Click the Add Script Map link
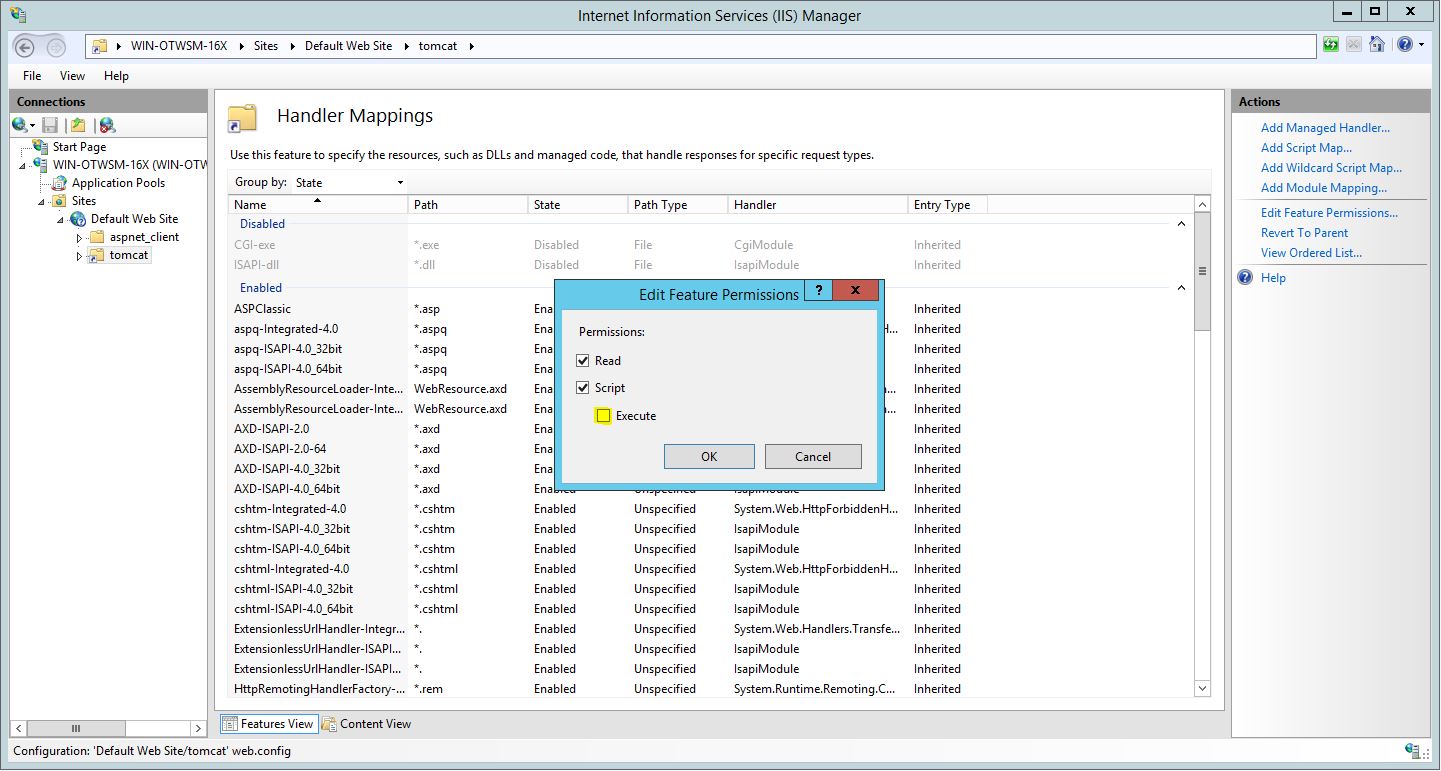Screen dimensions: 1441x771 (x=1306, y=148)
